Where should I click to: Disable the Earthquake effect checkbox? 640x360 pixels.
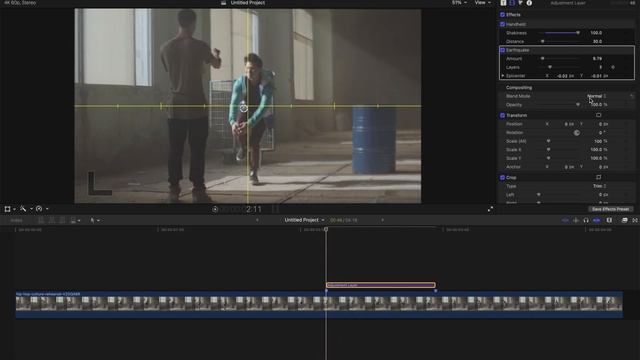(502, 50)
